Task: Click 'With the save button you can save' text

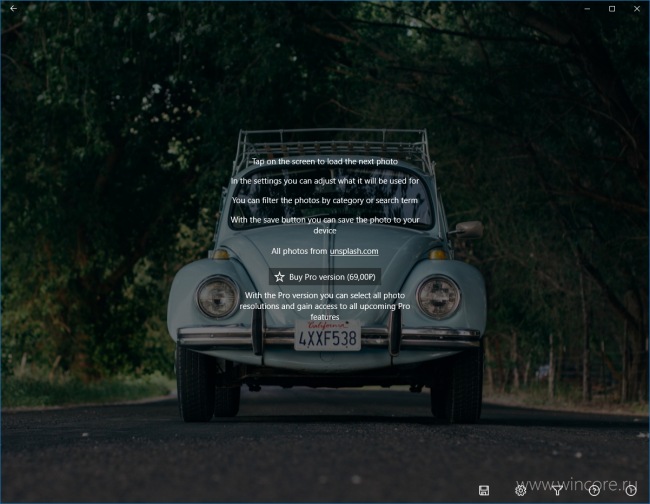Action: coord(325,225)
